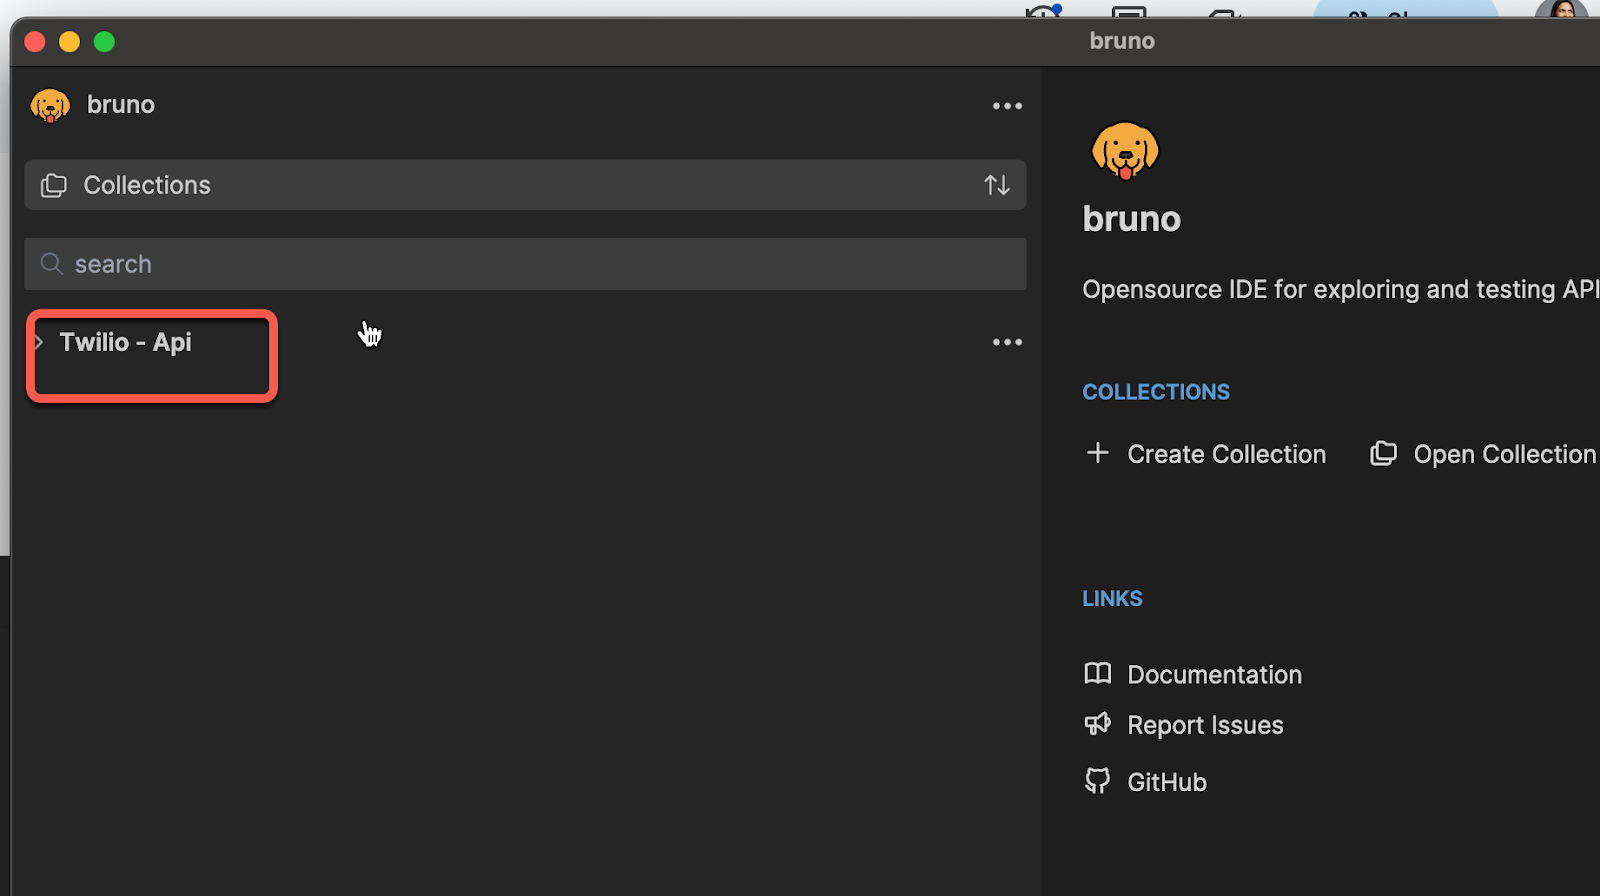The width and height of the screenshot is (1600, 896).
Task: Sort collections using the up-down arrows icon
Action: [997, 185]
